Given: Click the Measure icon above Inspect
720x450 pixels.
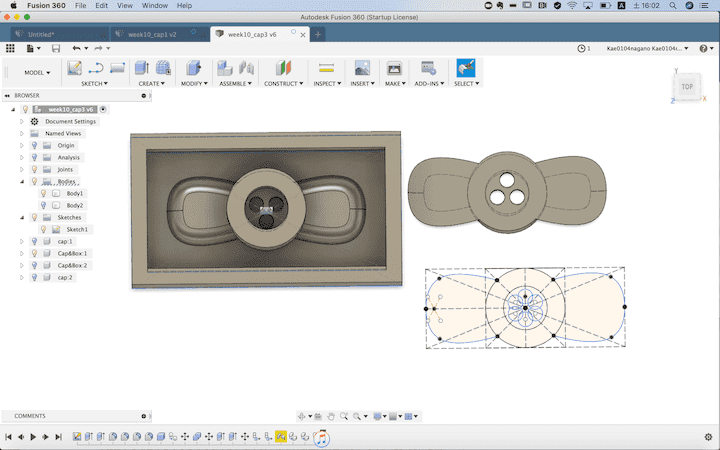Looking at the screenshot, I should tap(326, 68).
